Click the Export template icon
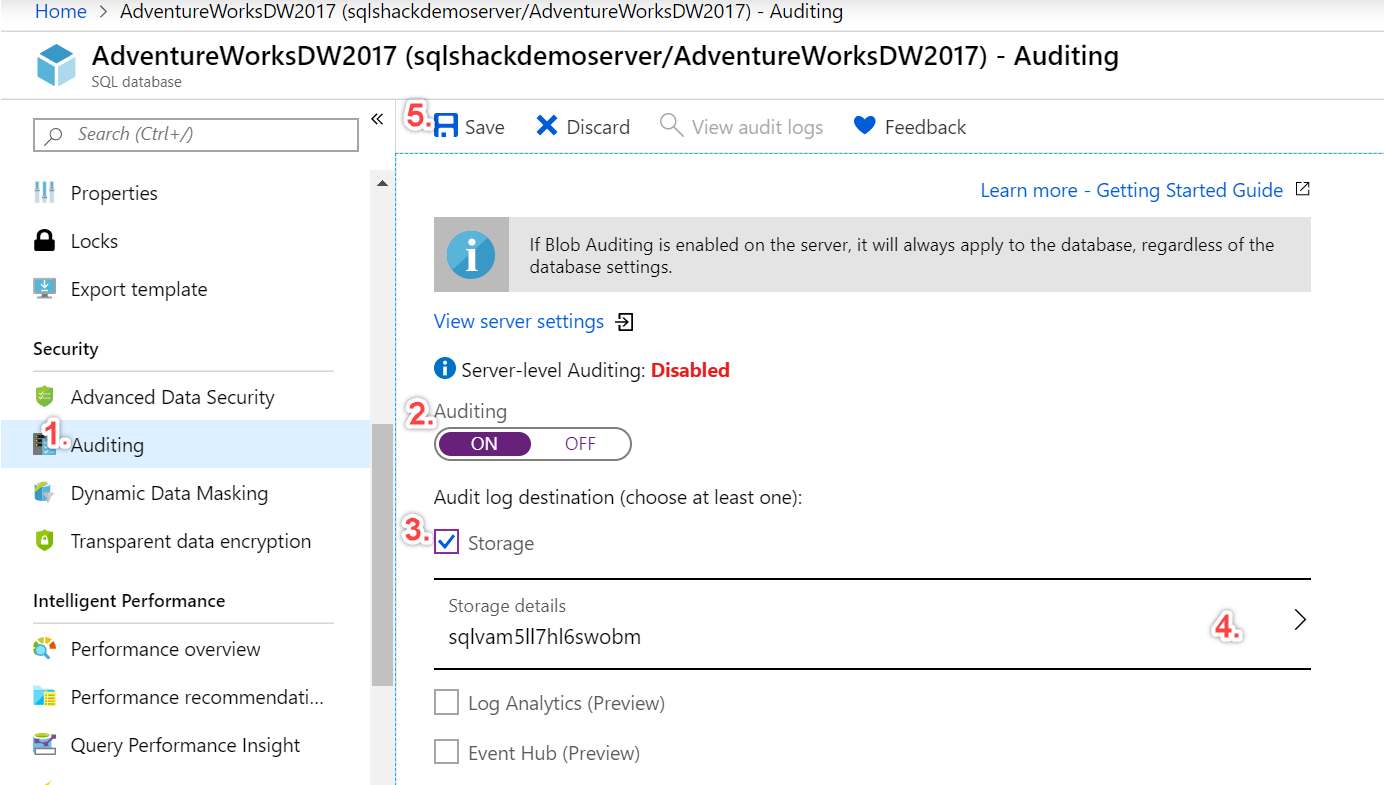Screen dimensions: 1384x785 44,288
